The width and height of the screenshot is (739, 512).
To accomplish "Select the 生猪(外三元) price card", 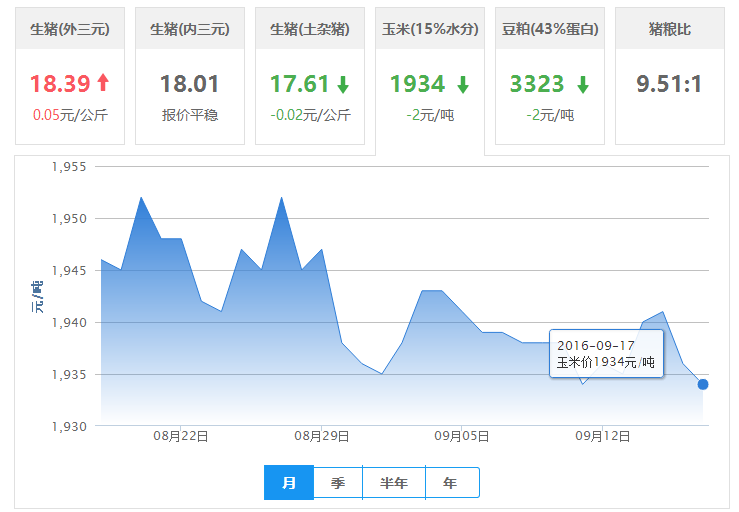I will click(70, 76).
